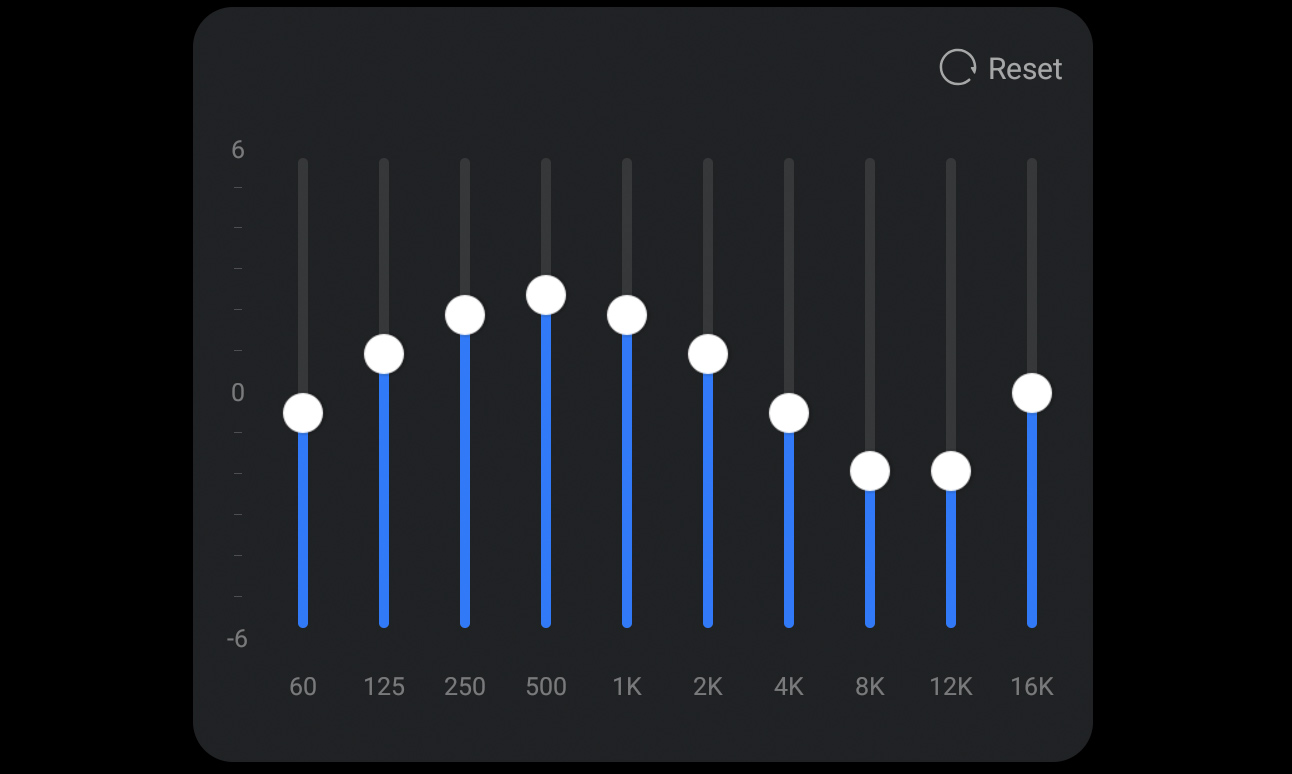Image resolution: width=1292 pixels, height=774 pixels.
Task: Click the 60 frequency label
Action: coord(303,687)
